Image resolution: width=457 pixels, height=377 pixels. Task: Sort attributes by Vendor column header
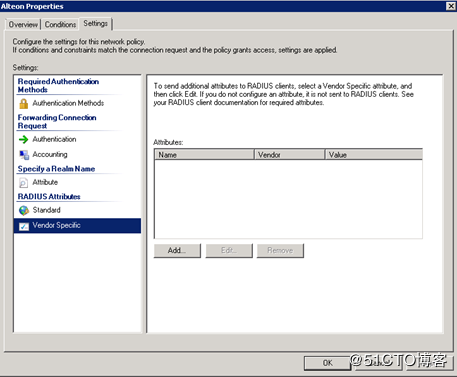coord(289,155)
